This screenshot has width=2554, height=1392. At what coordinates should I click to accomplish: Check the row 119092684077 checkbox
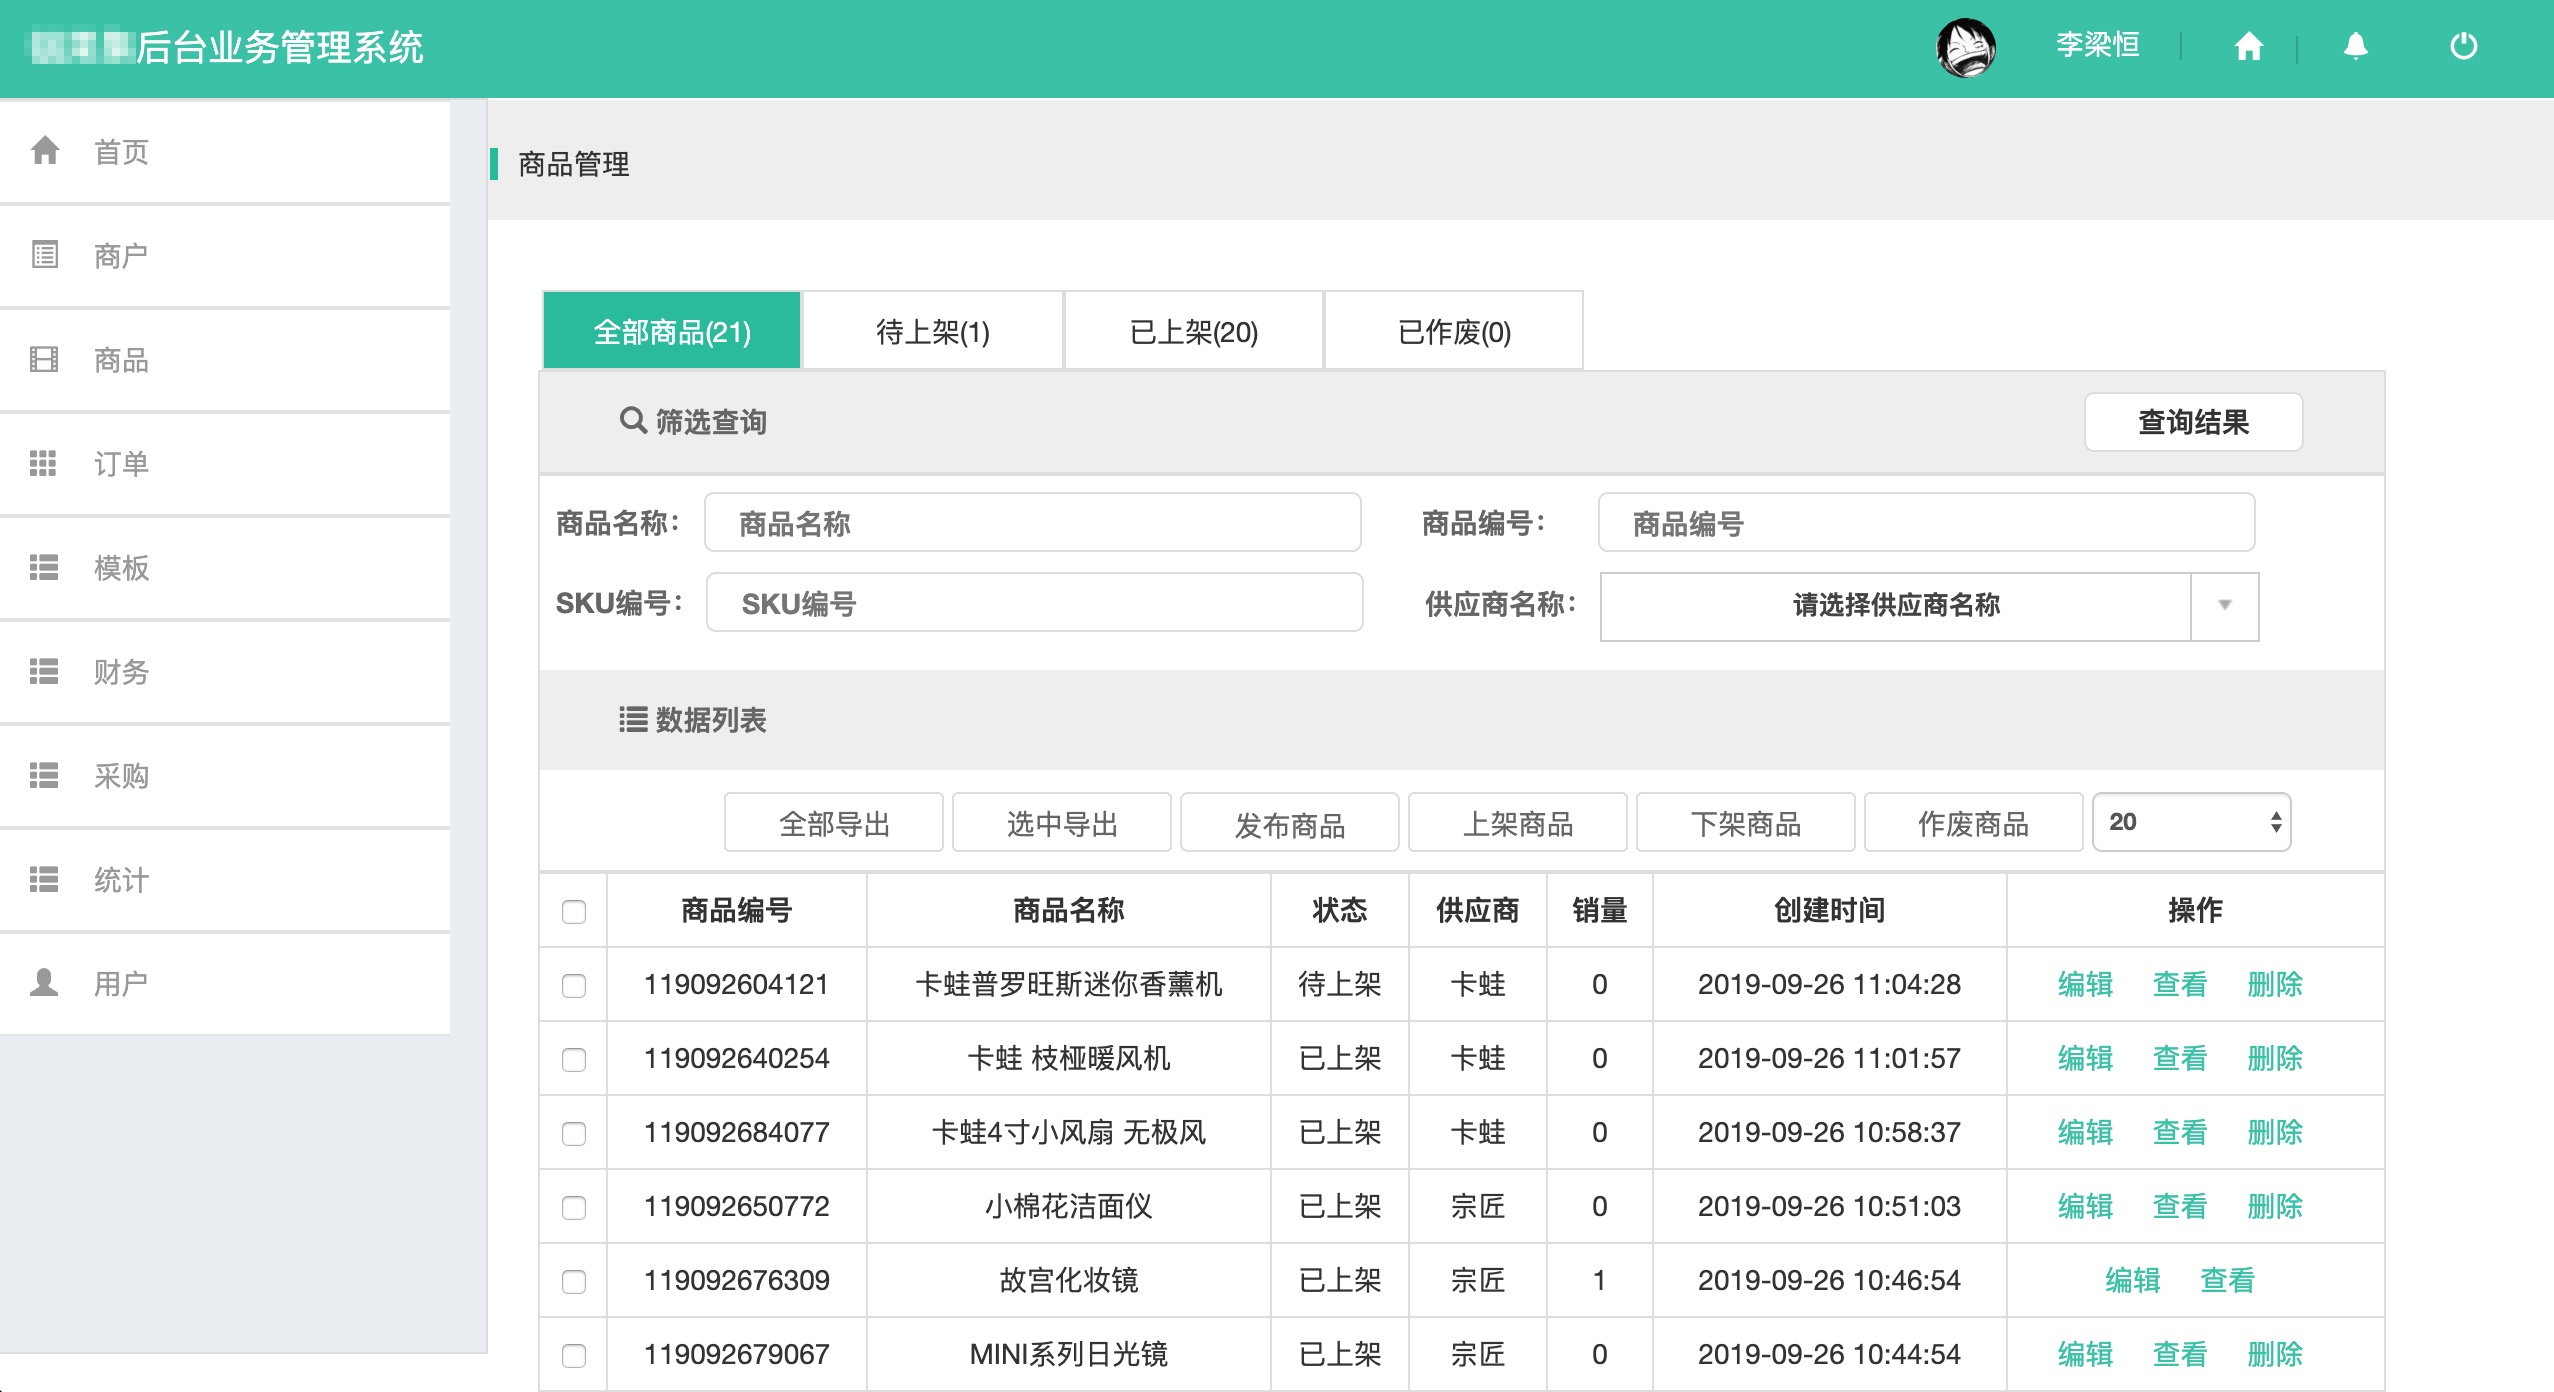point(574,1133)
